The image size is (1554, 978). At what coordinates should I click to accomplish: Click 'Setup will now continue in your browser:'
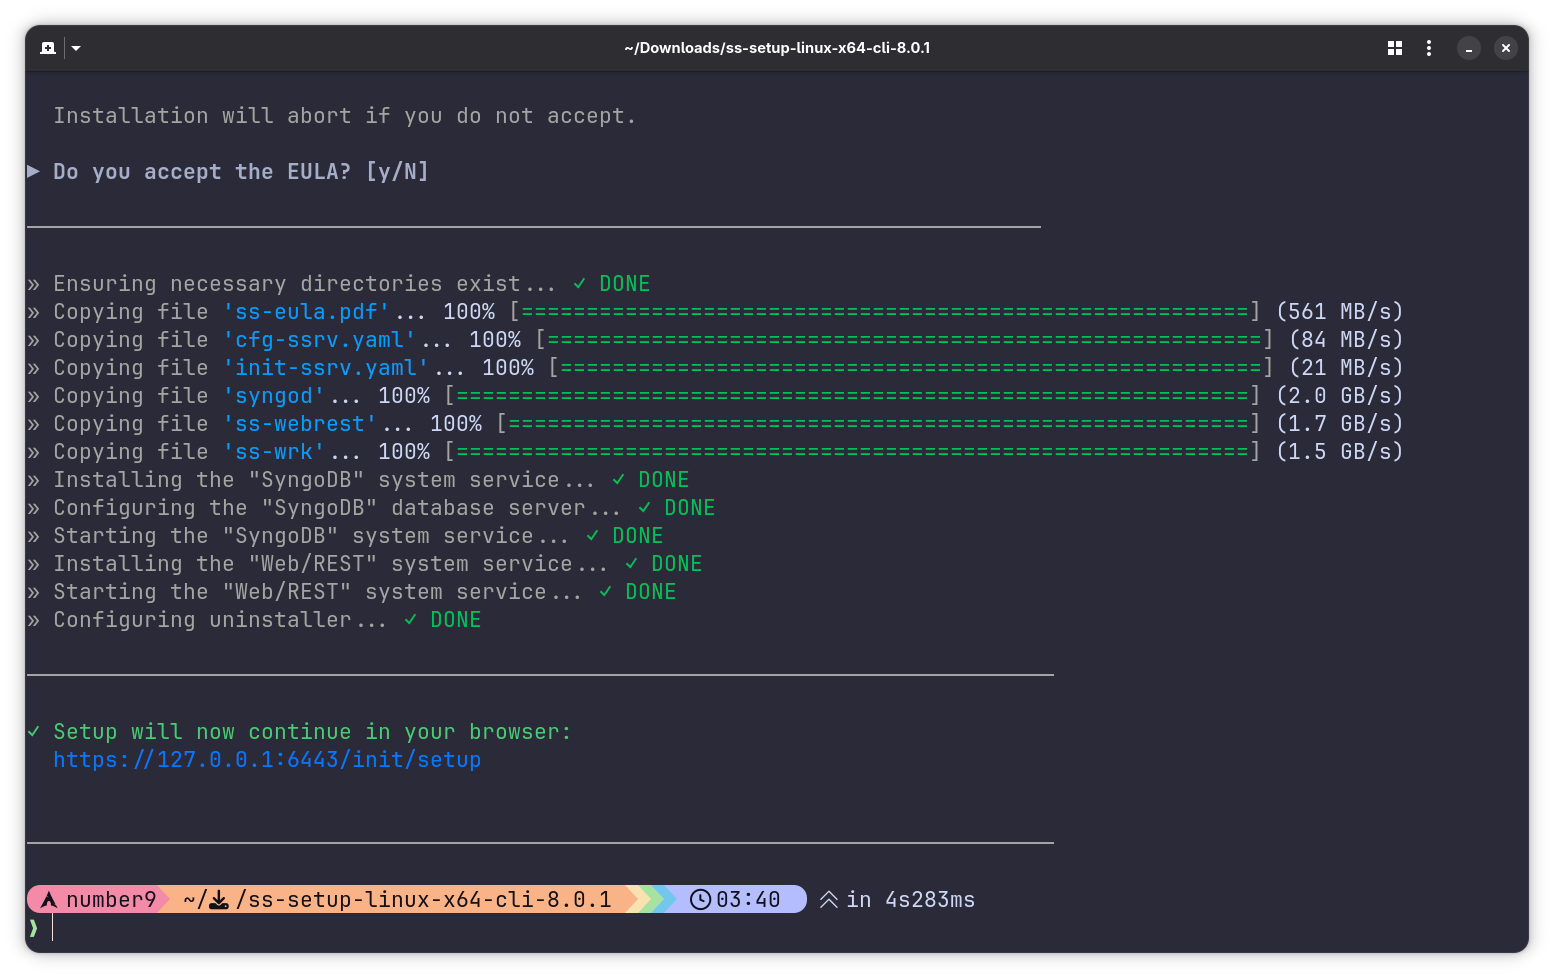click(x=312, y=732)
